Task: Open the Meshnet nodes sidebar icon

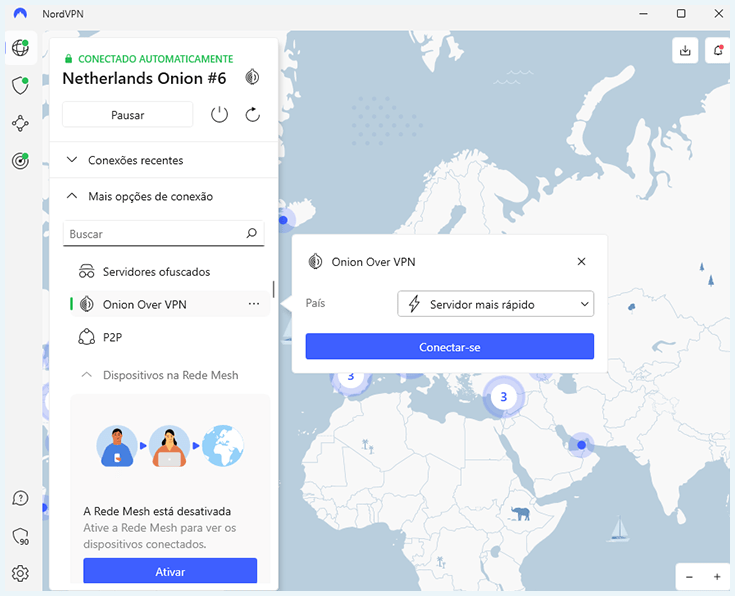Action: [20, 123]
